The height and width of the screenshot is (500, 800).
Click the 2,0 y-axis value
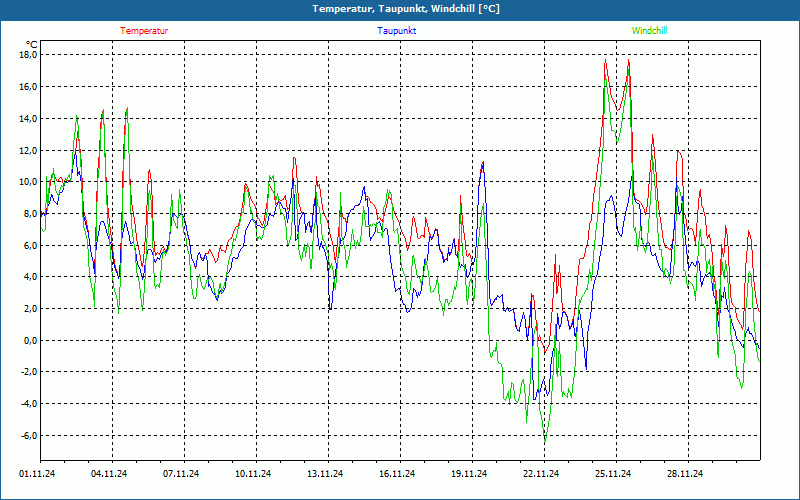tap(30, 309)
